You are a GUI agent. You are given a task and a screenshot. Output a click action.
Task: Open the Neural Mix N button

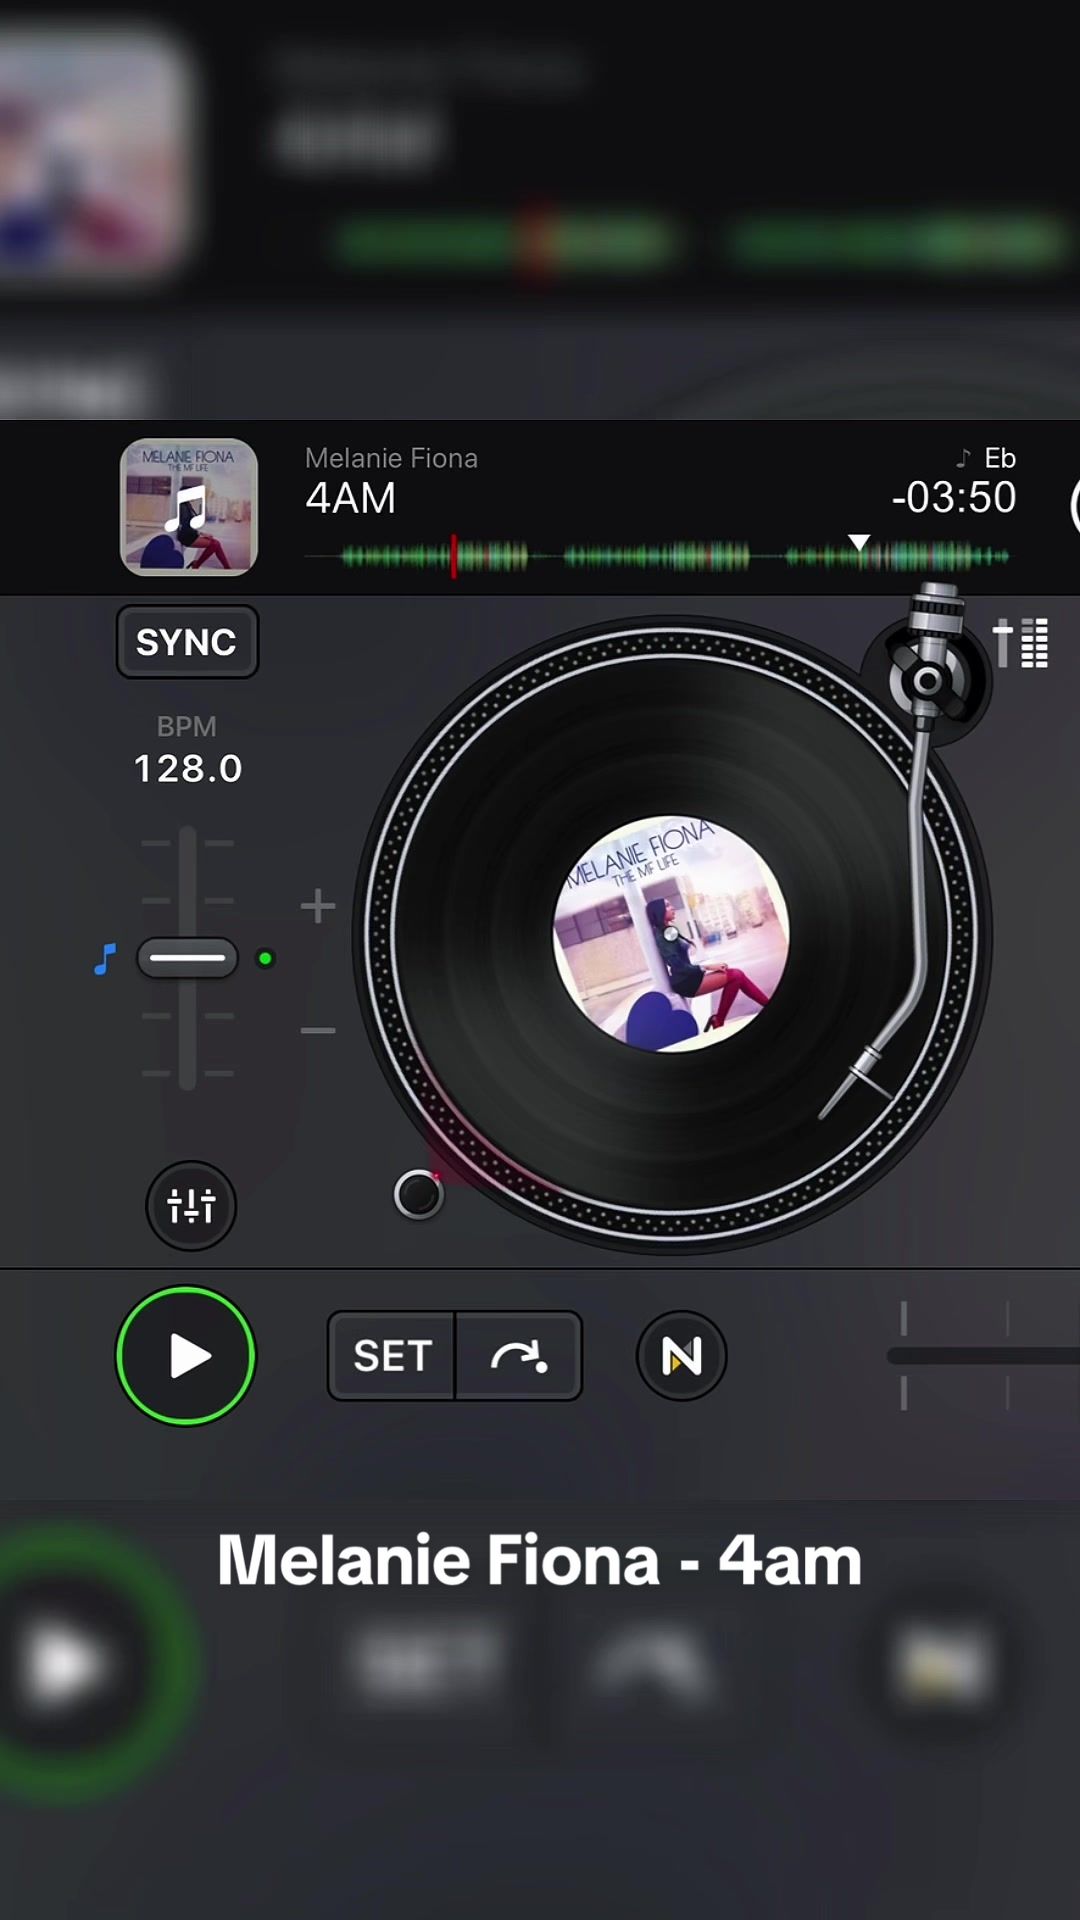click(x=681, y=1356)
